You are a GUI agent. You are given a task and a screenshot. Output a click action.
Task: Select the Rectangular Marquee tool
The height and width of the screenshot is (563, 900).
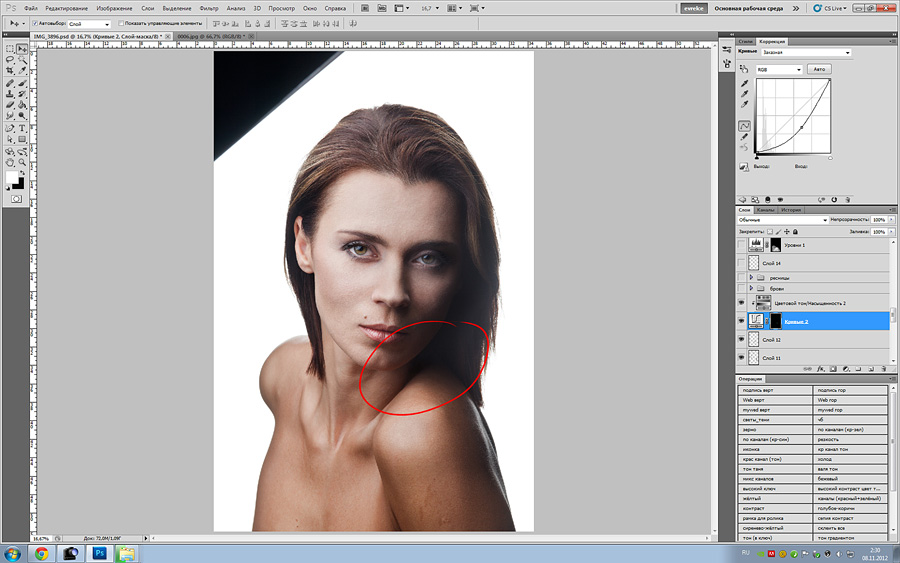pyautogui.click(x=10, y=49)
